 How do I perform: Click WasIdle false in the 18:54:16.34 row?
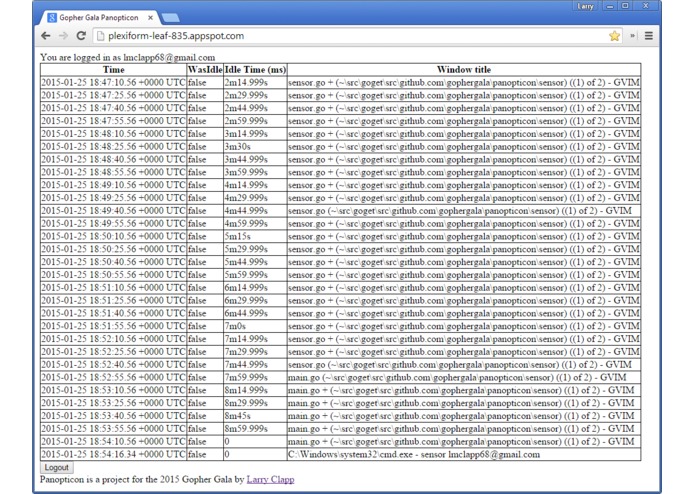pyautogui.click(x=205, y=455)
